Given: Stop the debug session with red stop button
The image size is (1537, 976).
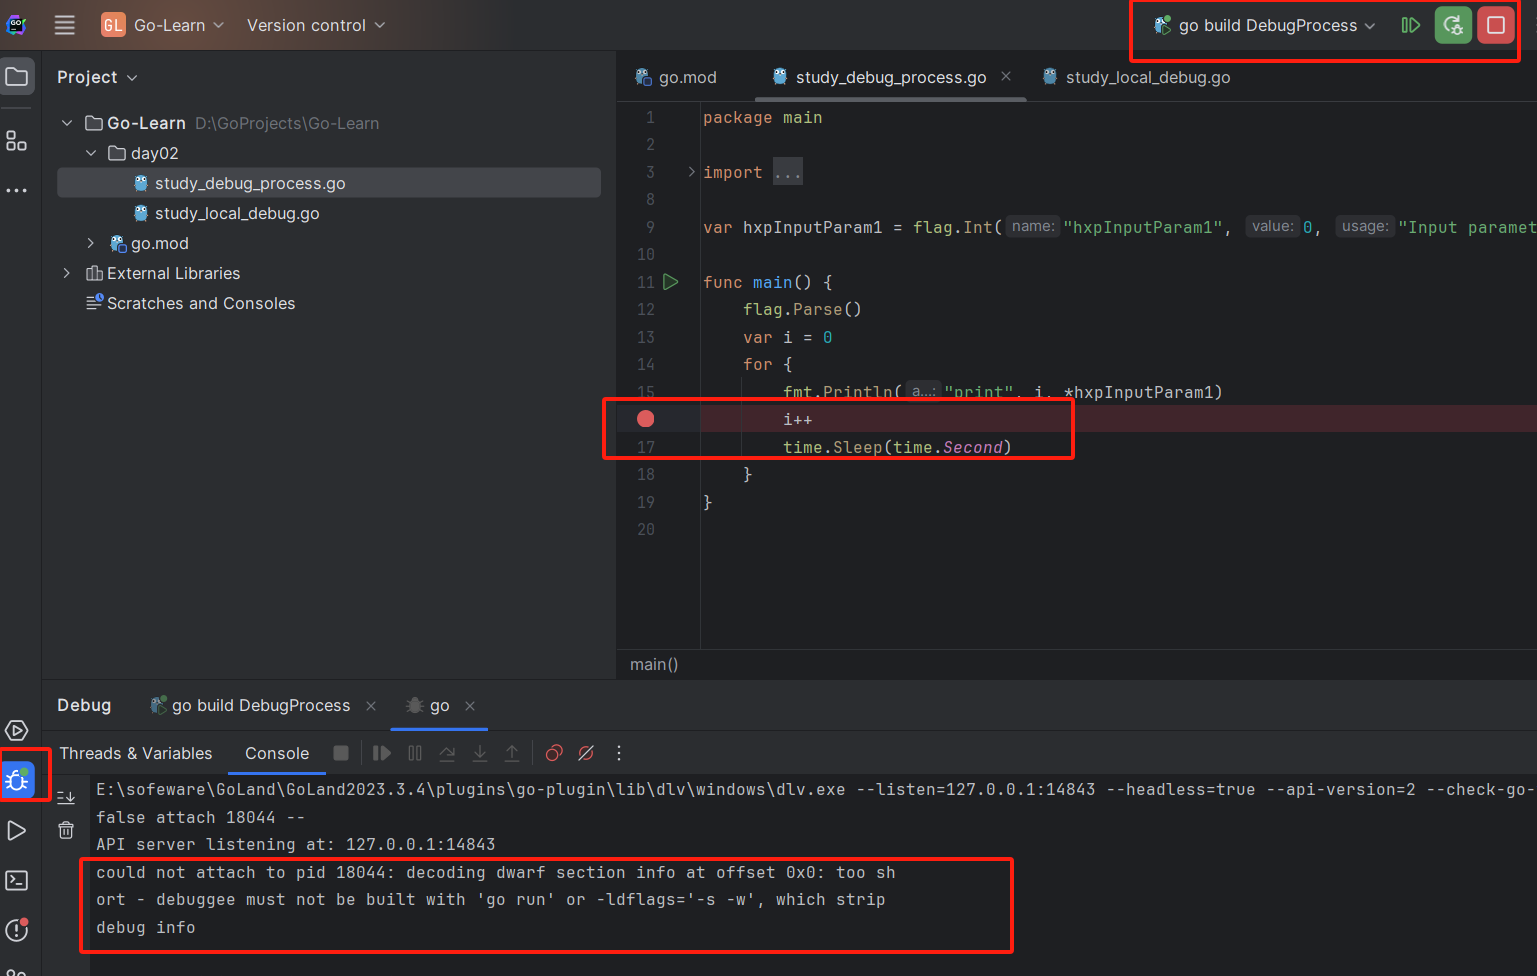Looking at the screenshot, I should (1496, 25).
